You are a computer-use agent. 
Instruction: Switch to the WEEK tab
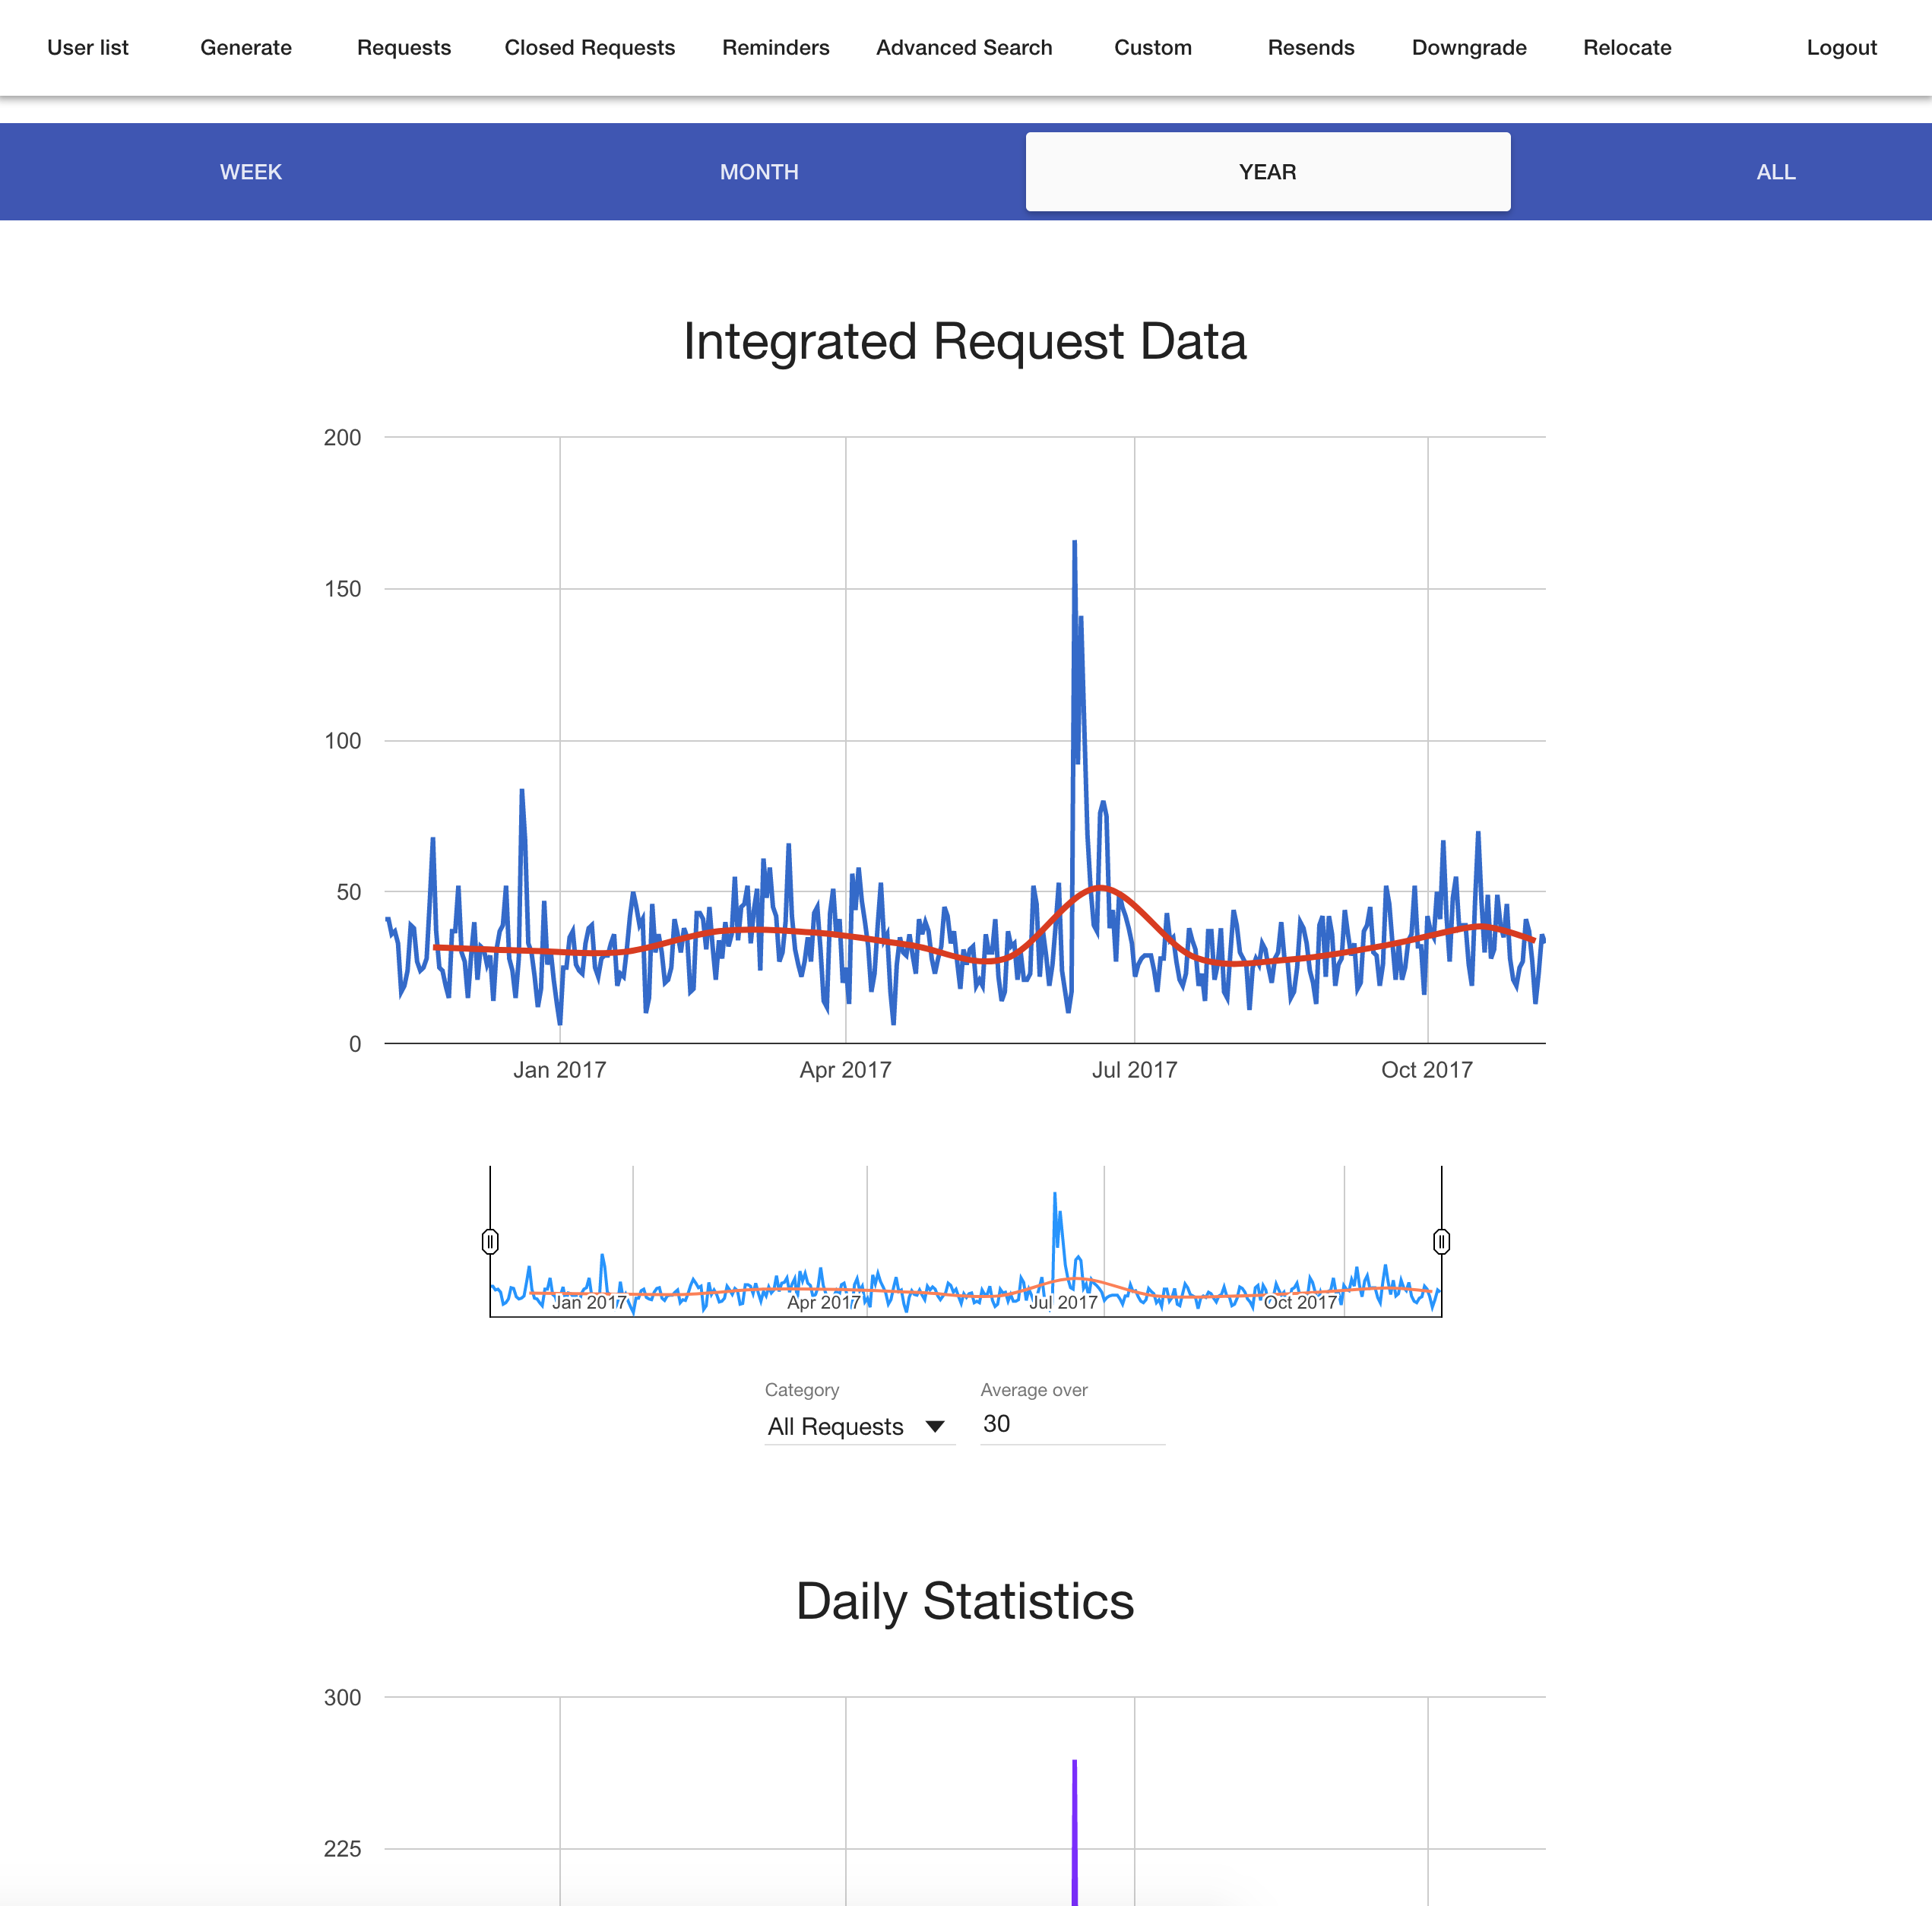[x=251, y=172]
